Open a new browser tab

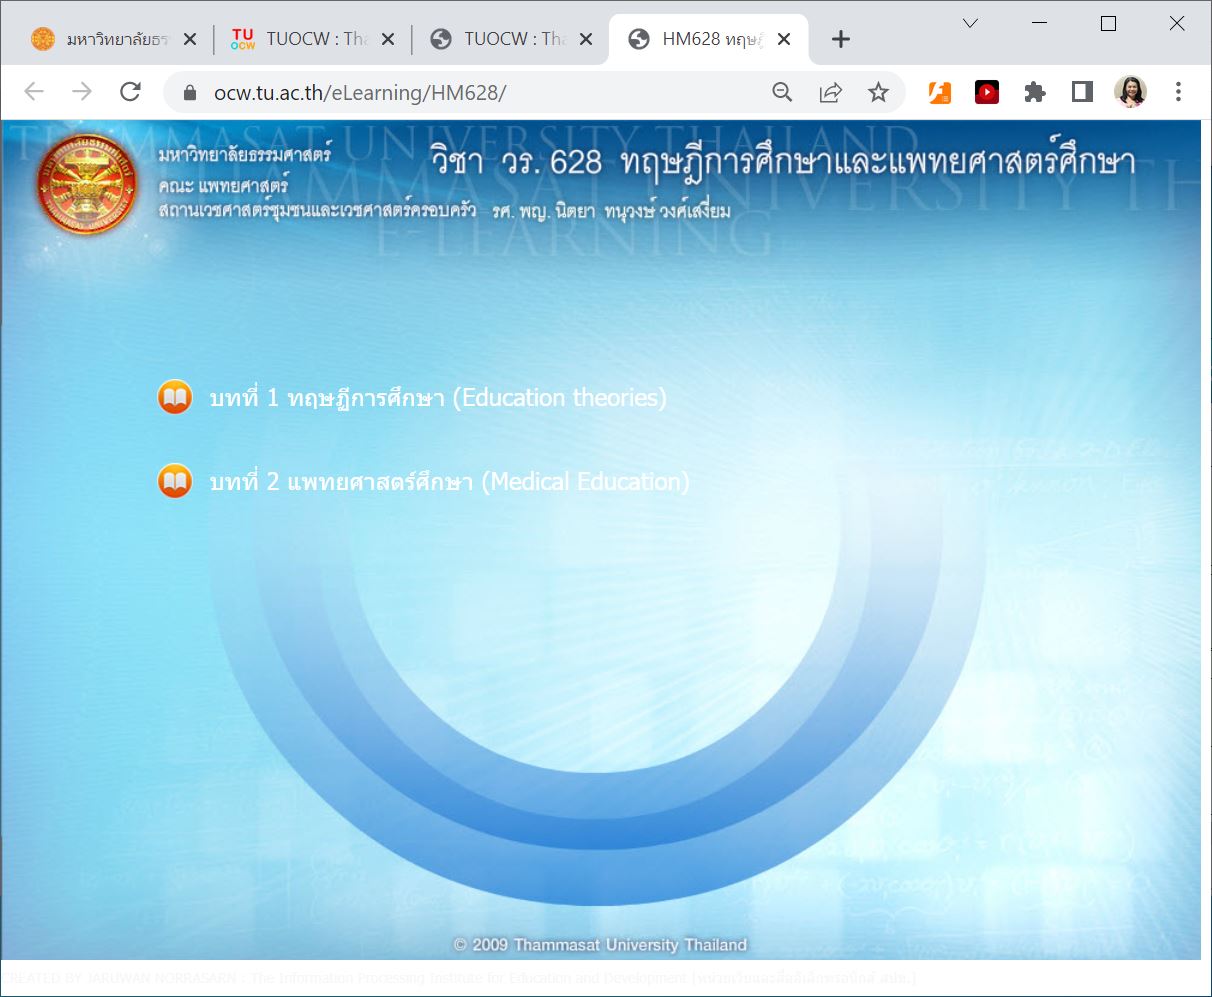point(841,39)
